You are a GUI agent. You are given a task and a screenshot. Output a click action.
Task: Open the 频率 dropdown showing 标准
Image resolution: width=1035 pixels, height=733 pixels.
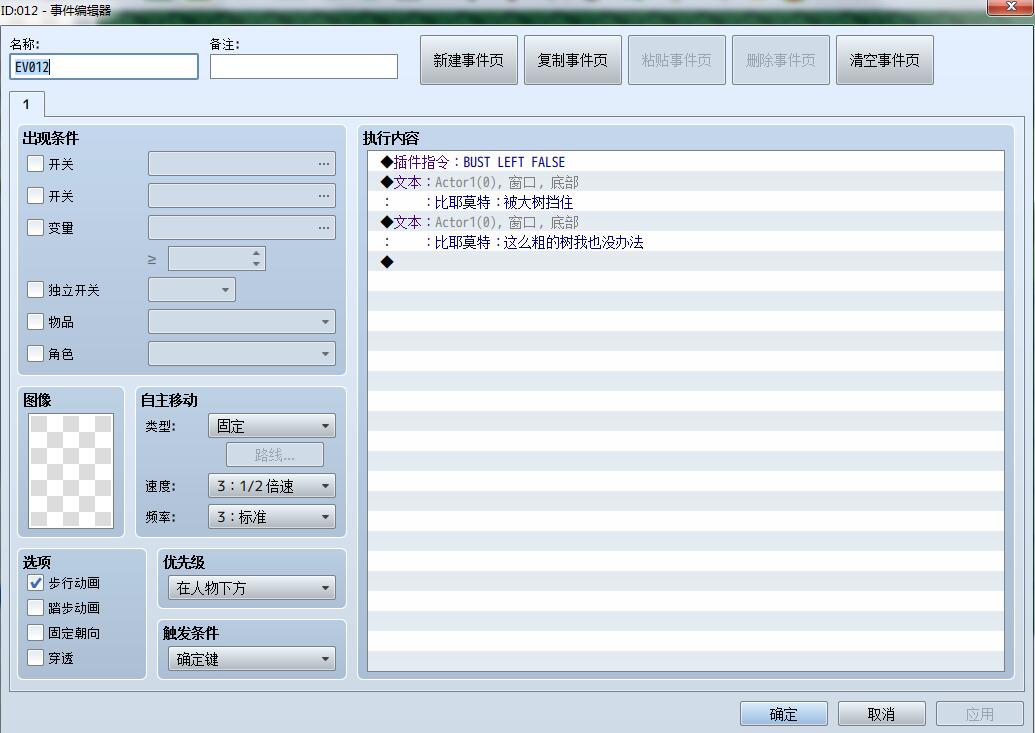(271, 517)
